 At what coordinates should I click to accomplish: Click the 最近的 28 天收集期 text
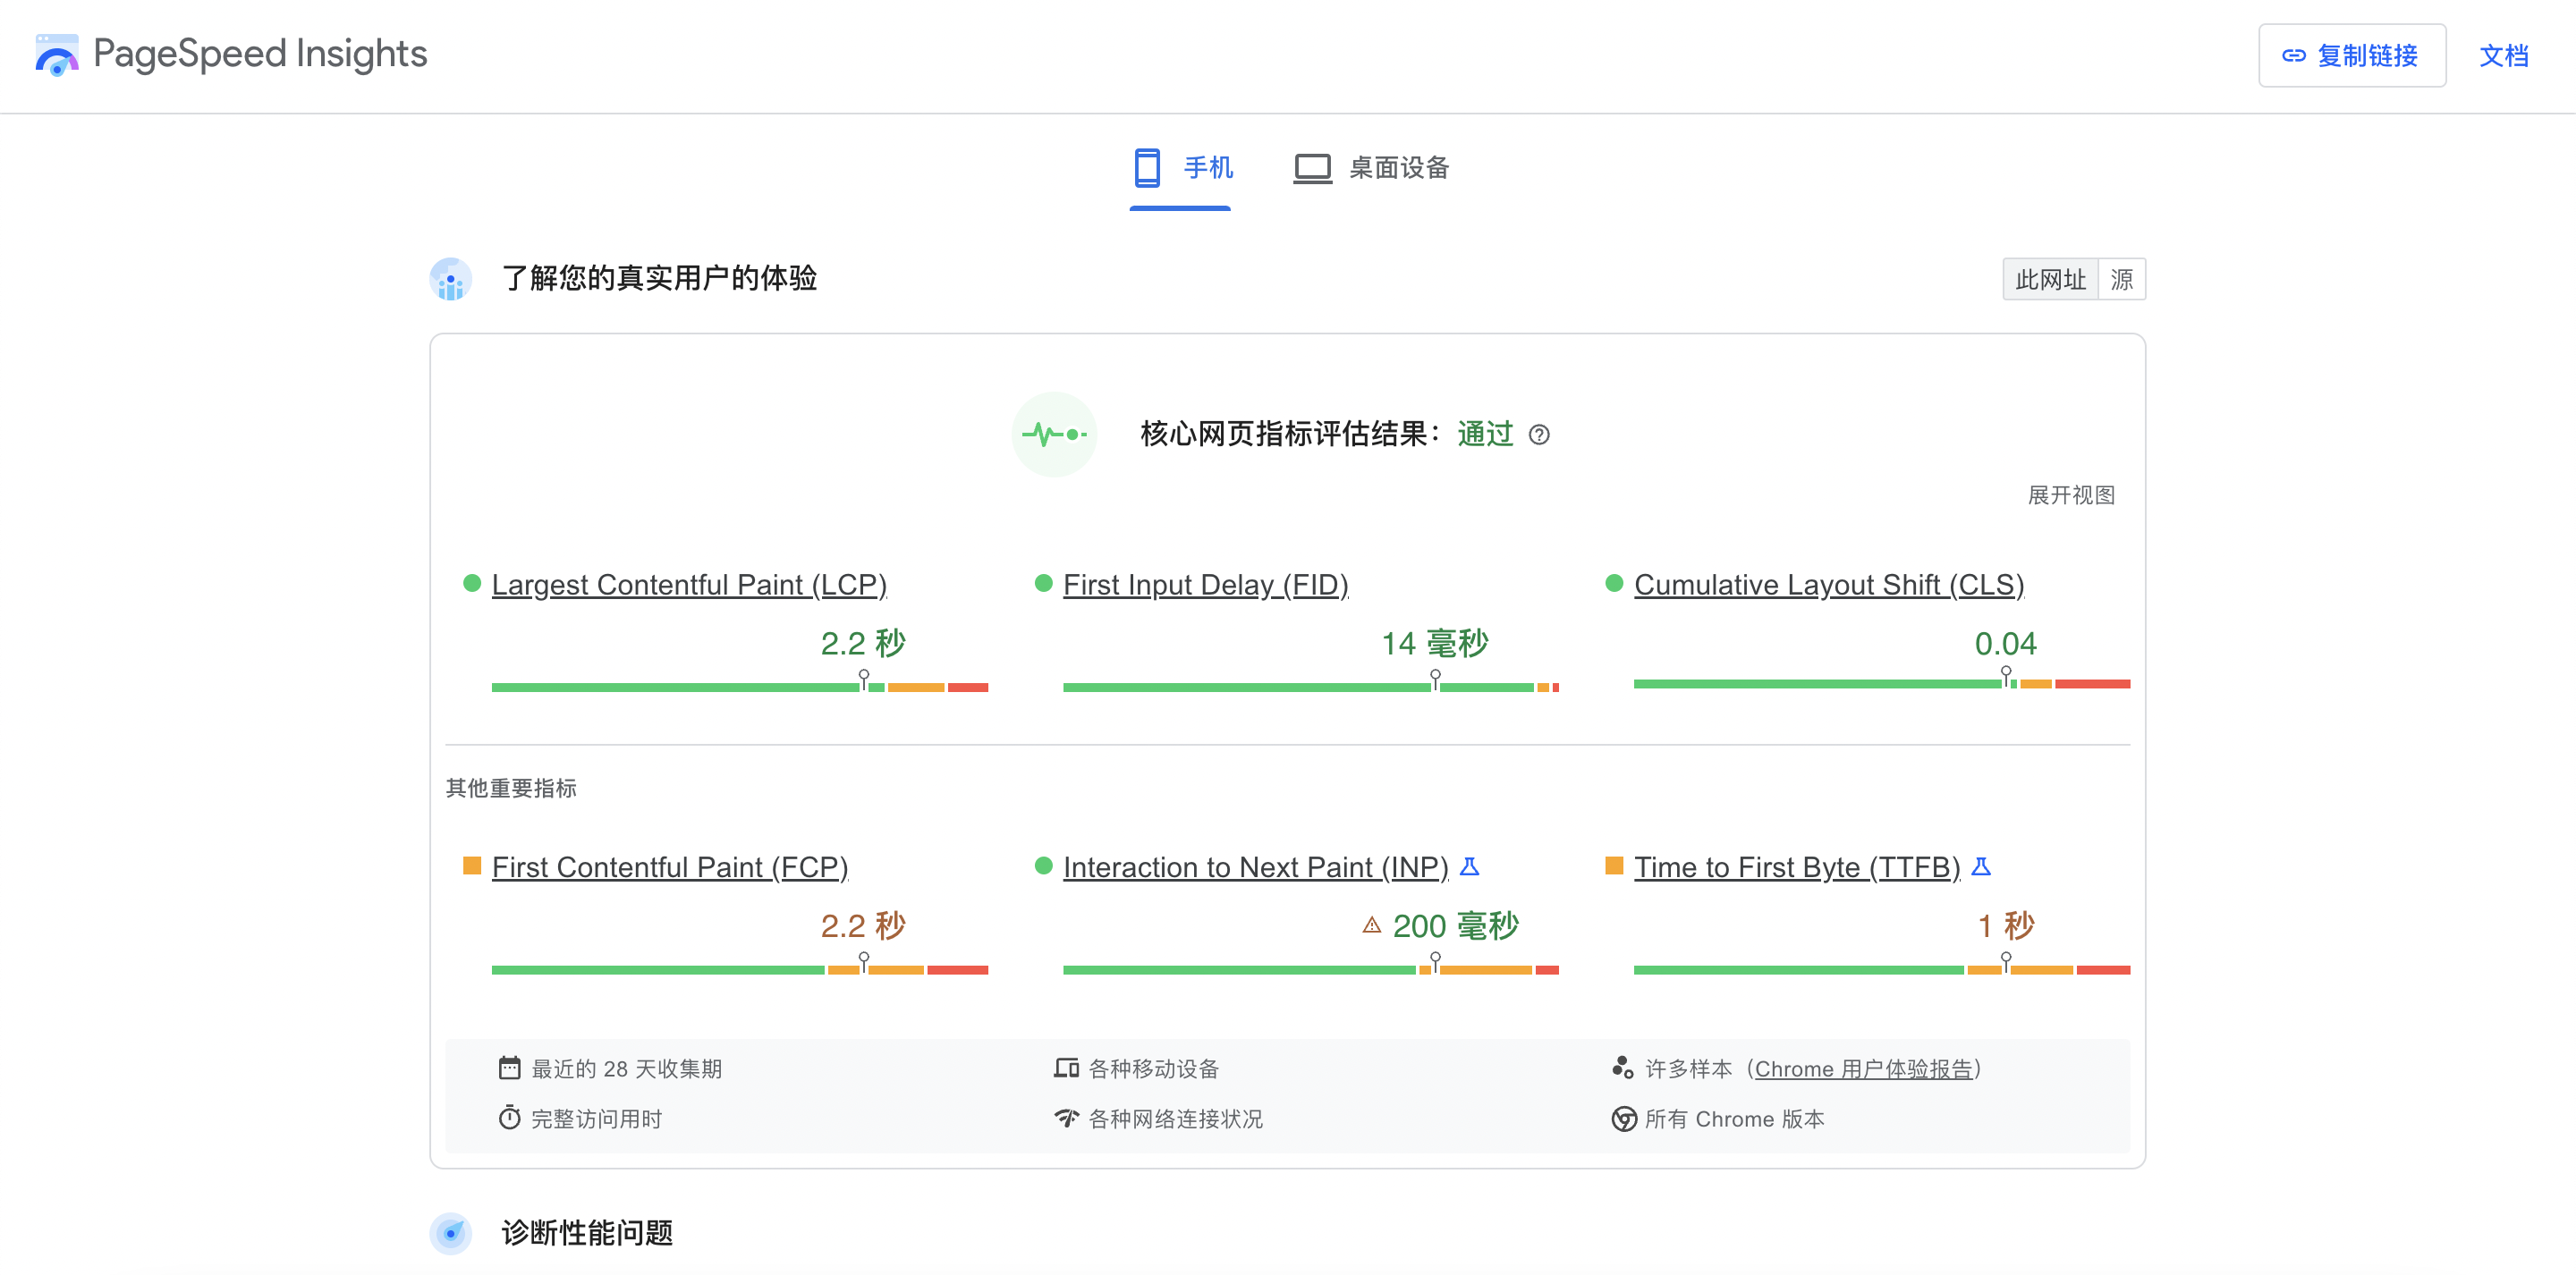point(626,1069)
